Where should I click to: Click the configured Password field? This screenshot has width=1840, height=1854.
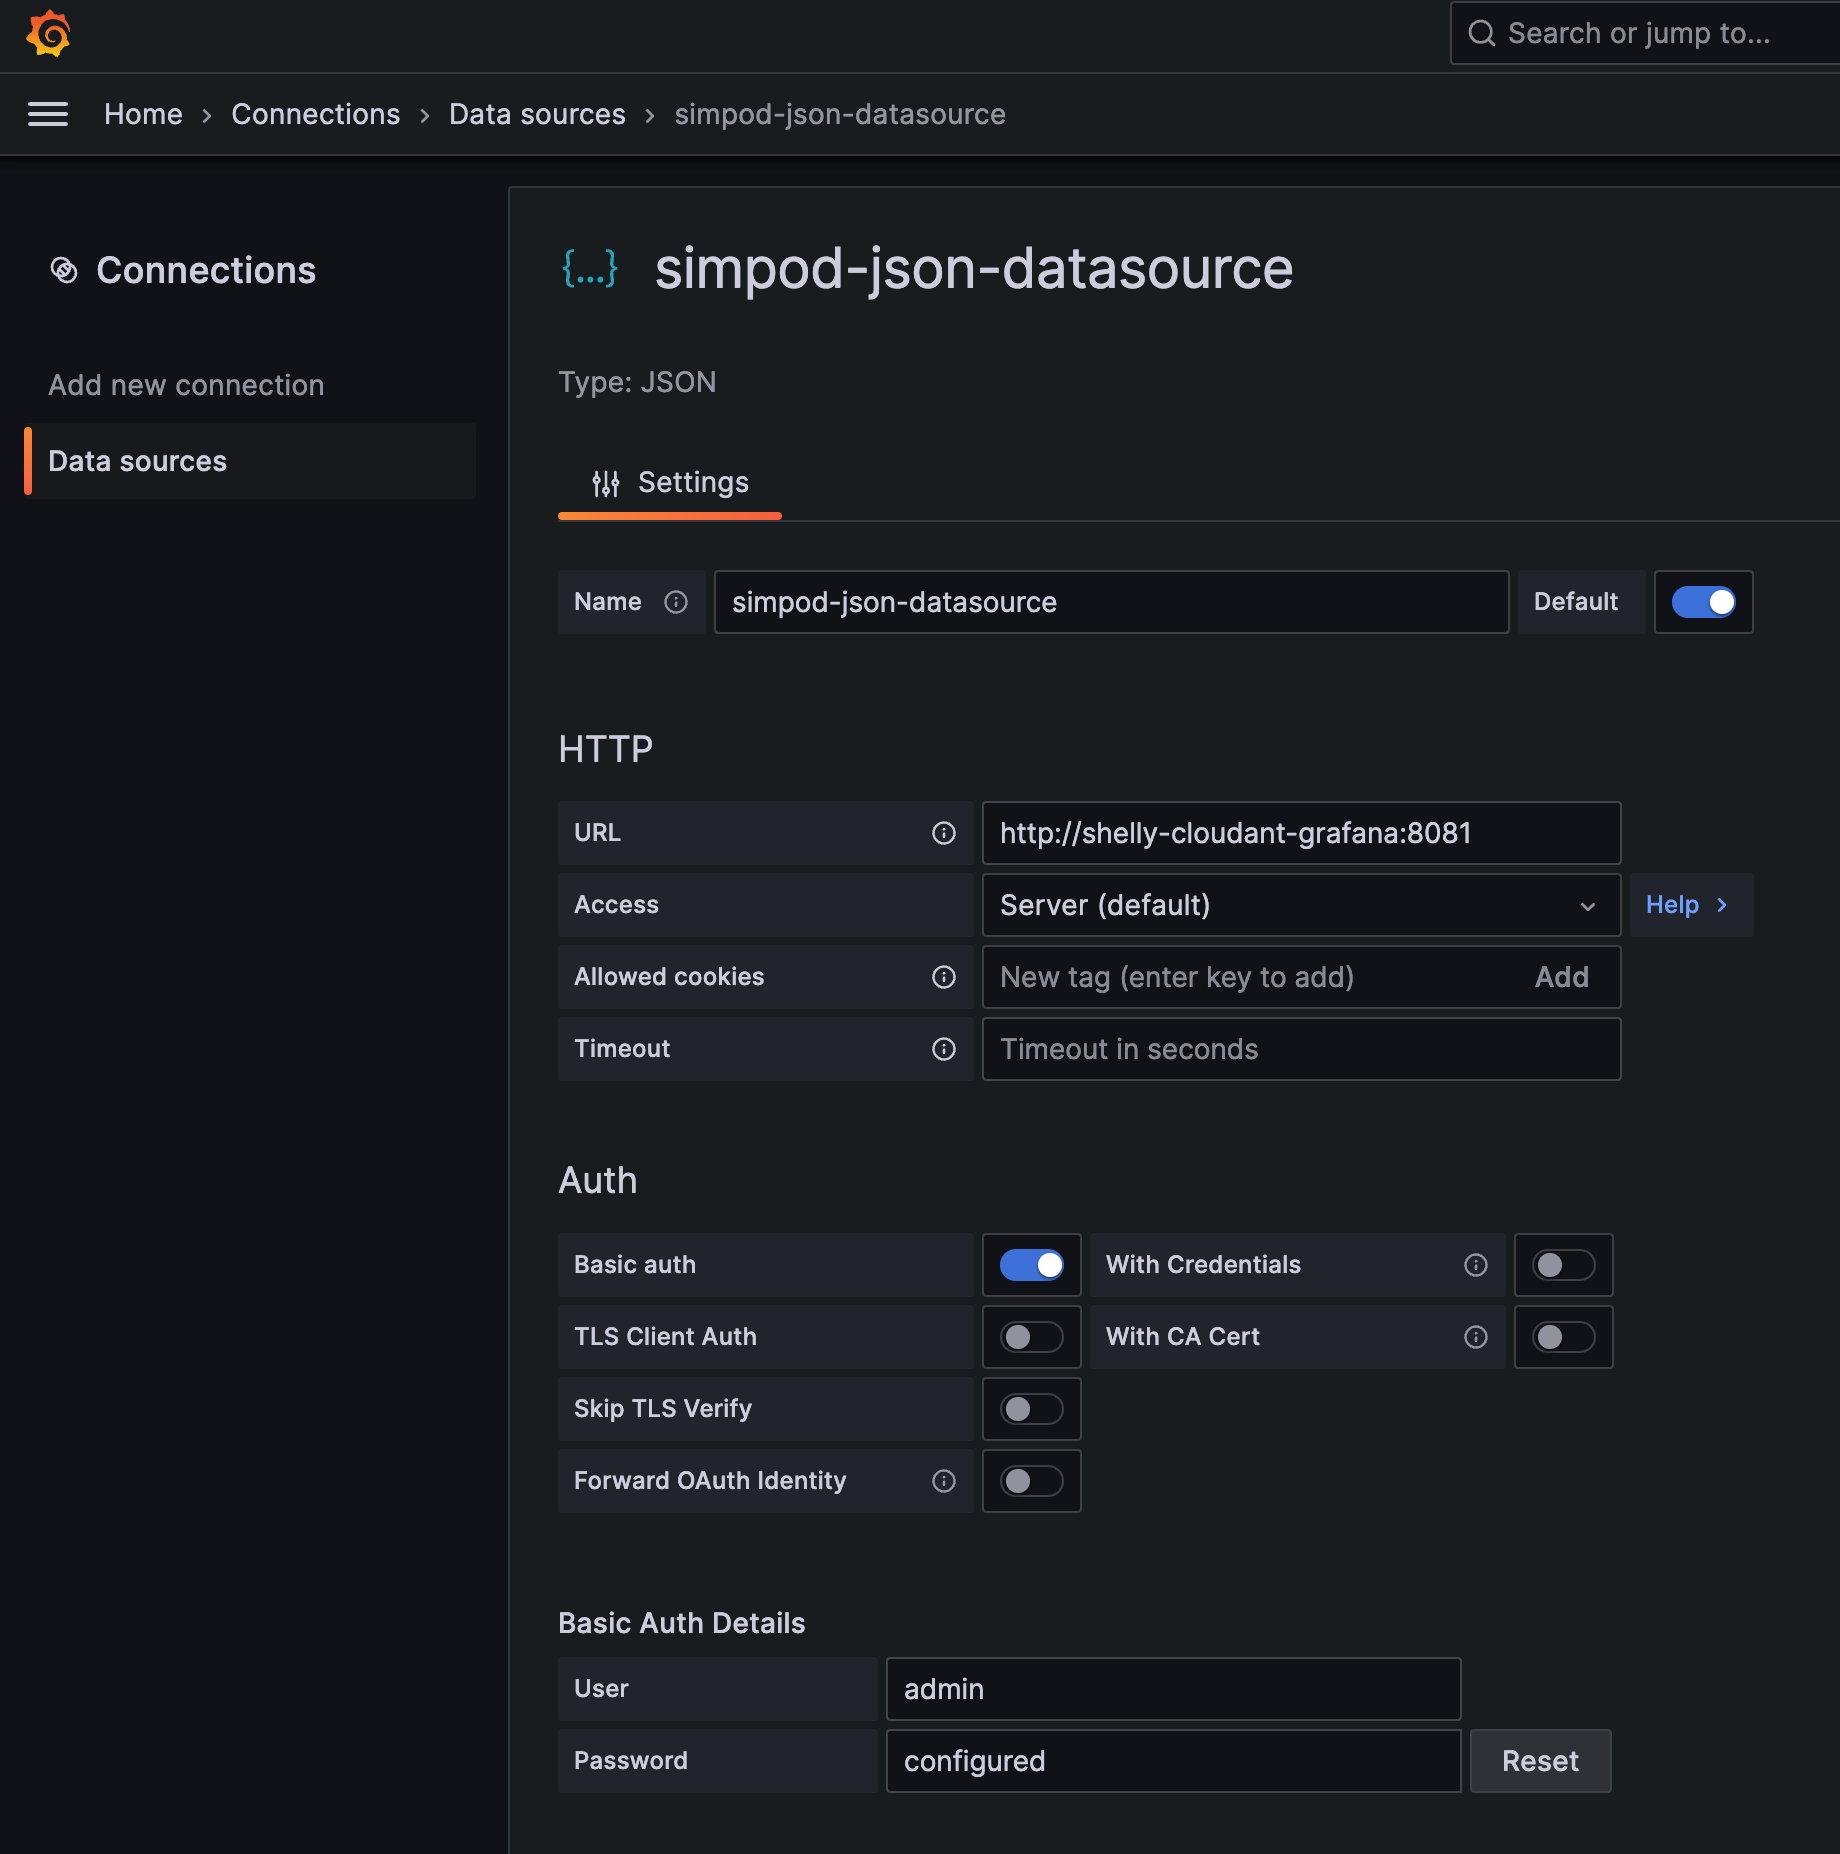pos(1173,1761)
